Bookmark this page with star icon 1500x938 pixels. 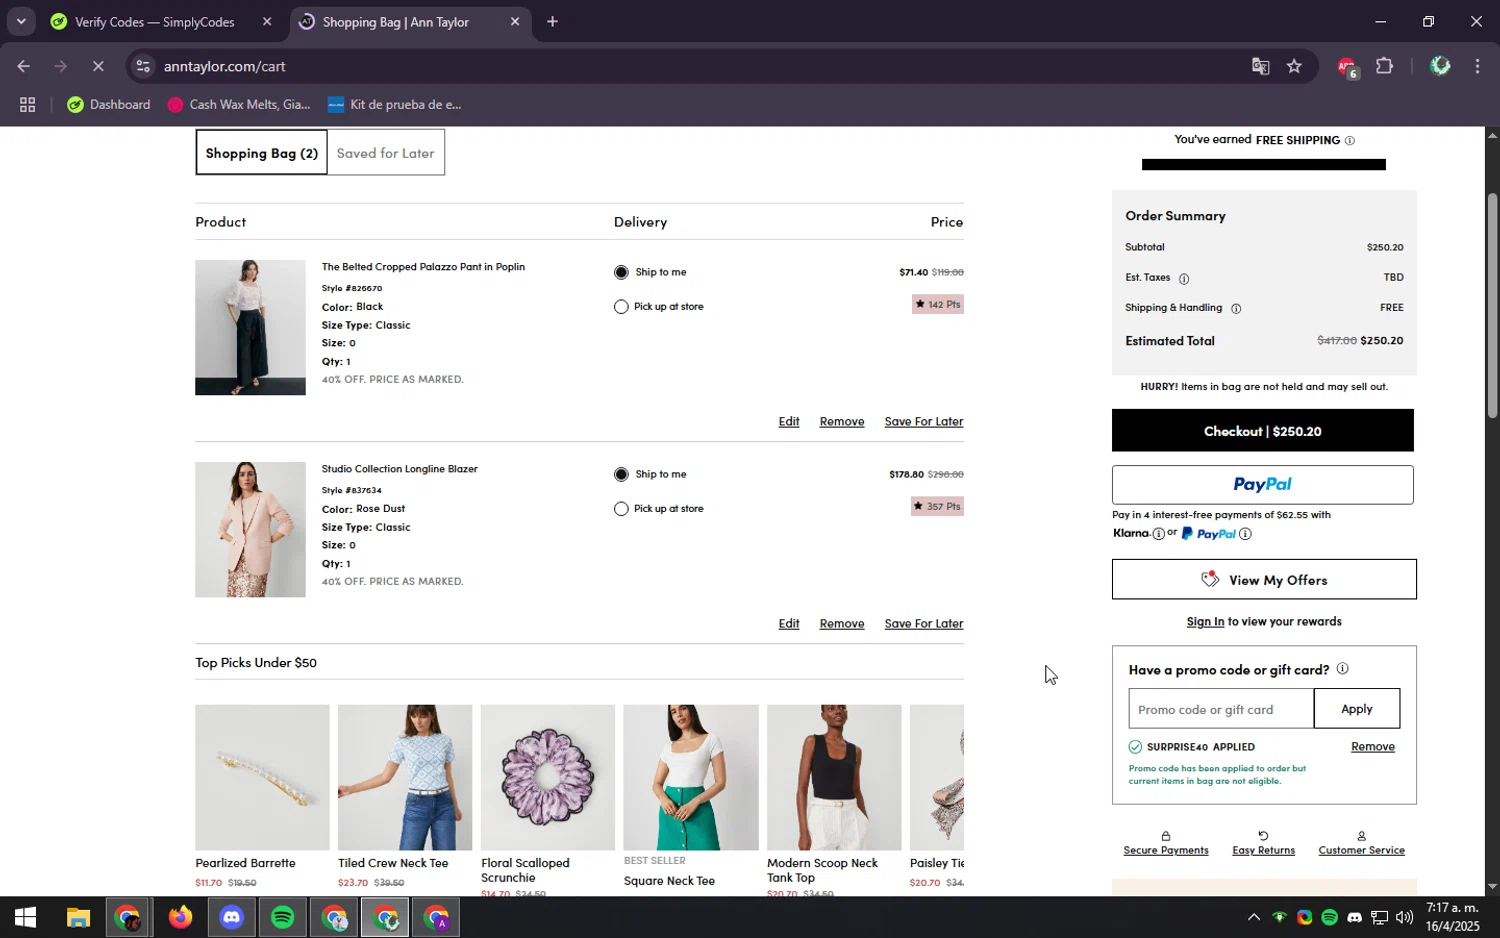click(1294, 67)
